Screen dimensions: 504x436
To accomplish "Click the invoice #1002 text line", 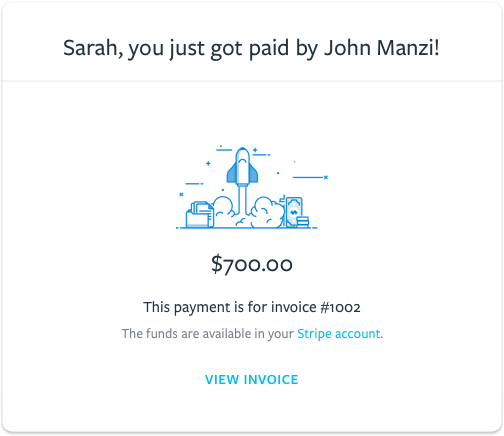I will pyautogui.click(x=252, y=307).
